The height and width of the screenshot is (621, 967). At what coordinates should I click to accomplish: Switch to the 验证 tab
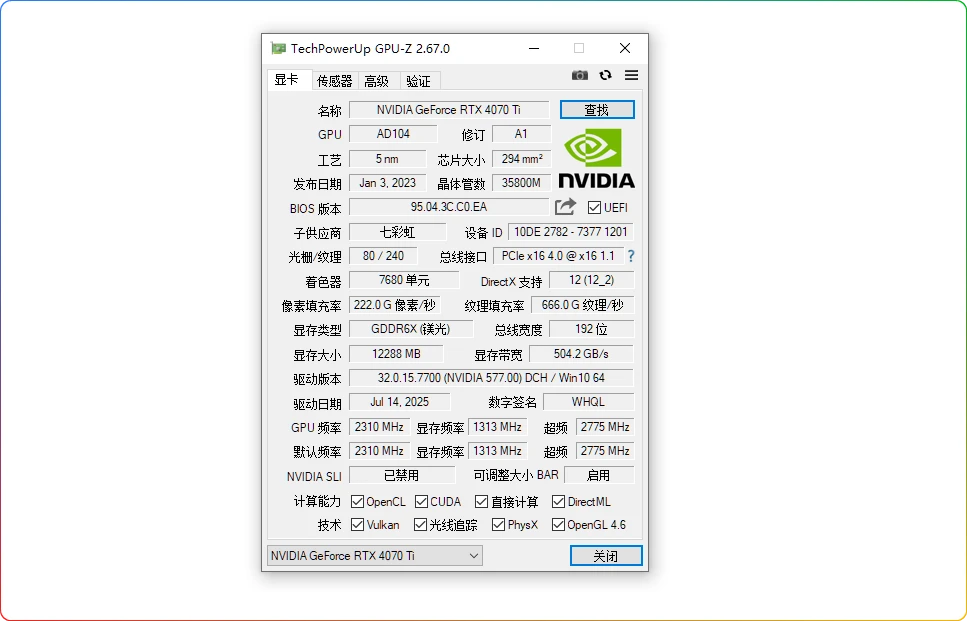pos(419,81)
